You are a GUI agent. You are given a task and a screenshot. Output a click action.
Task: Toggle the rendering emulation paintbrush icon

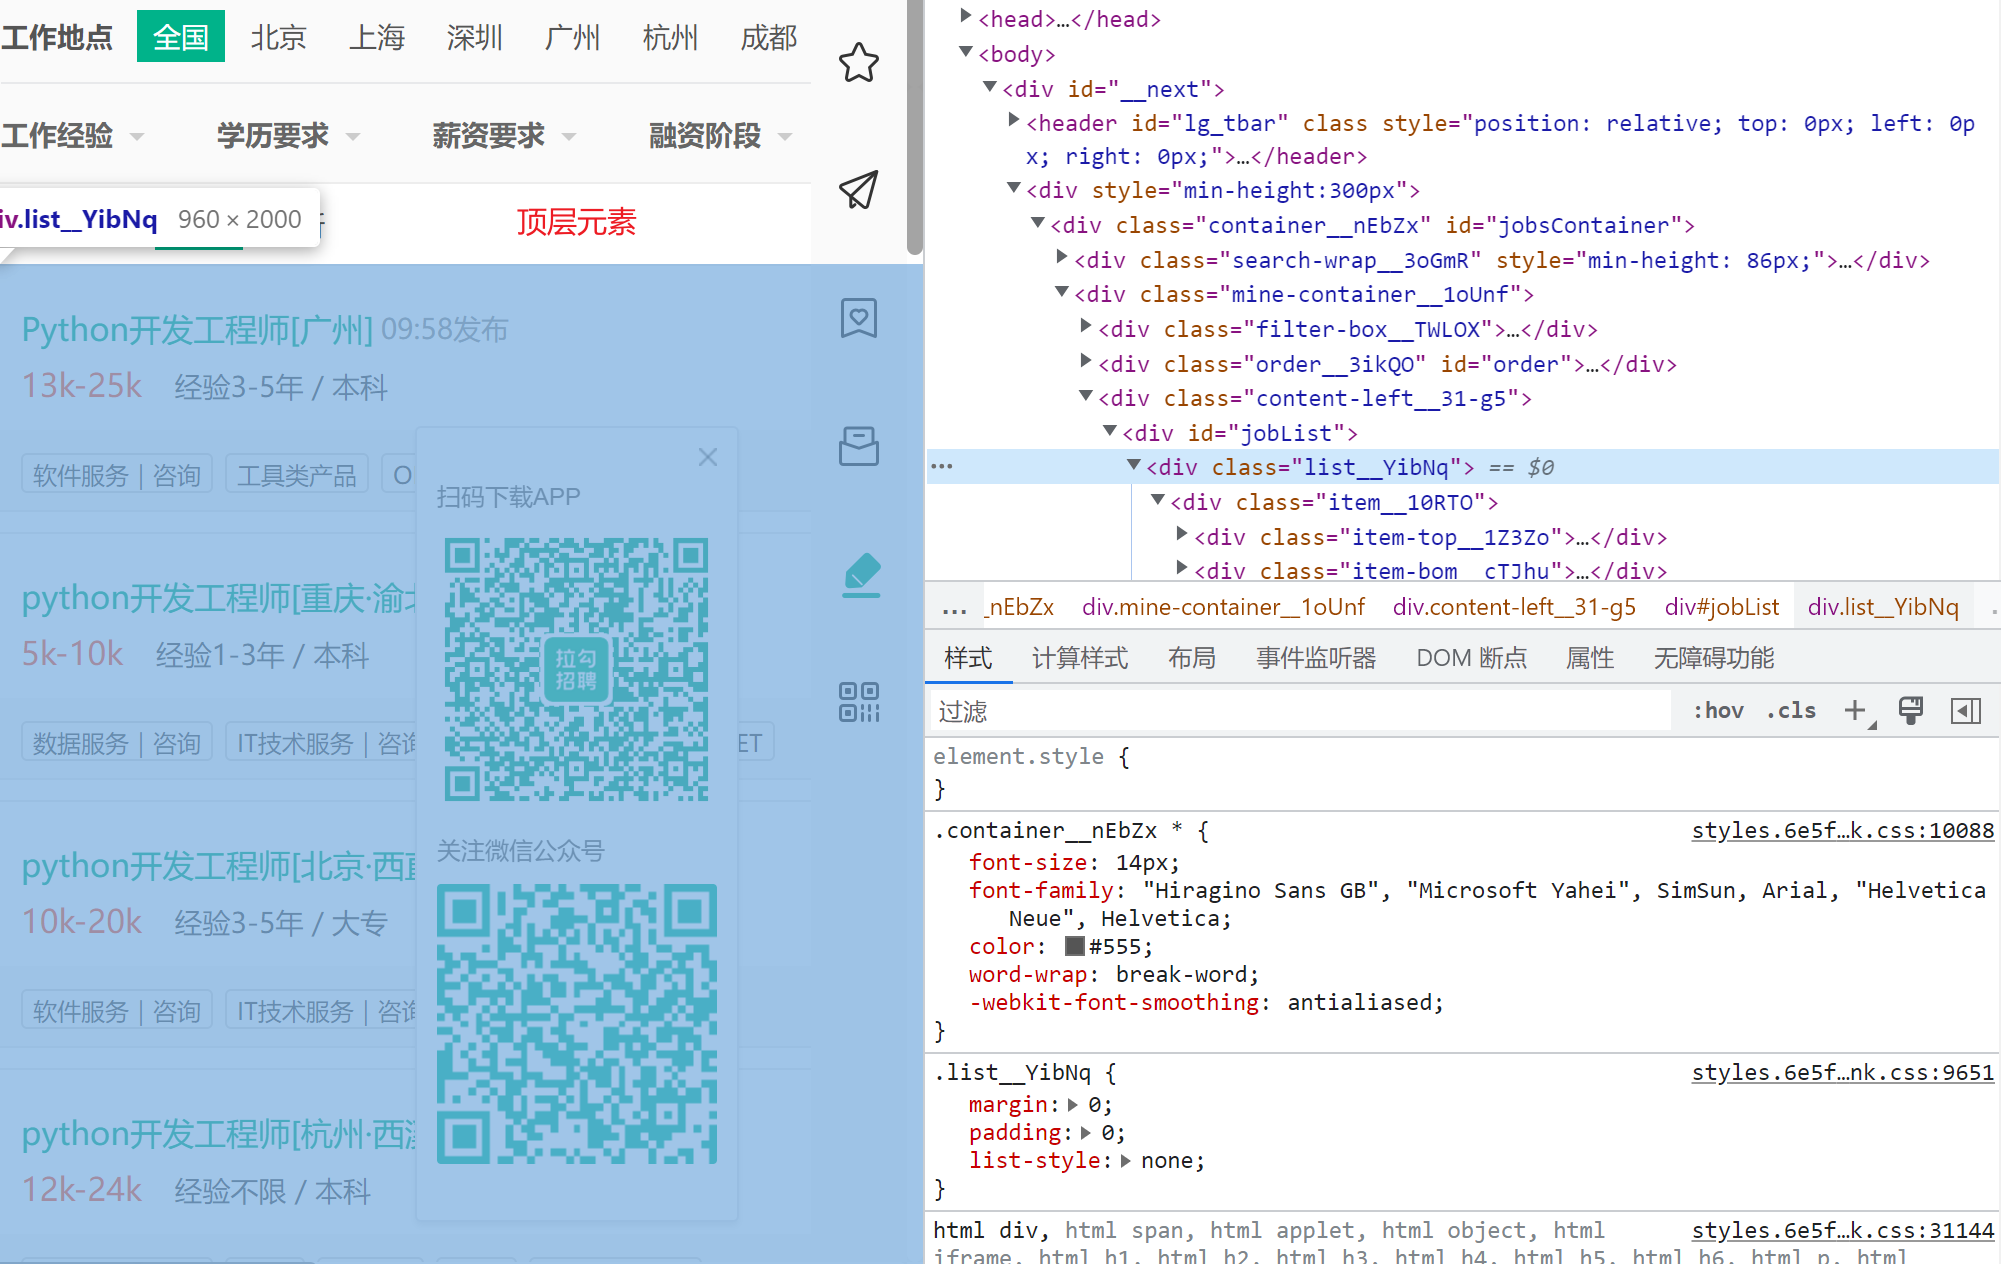(1911, 711)
